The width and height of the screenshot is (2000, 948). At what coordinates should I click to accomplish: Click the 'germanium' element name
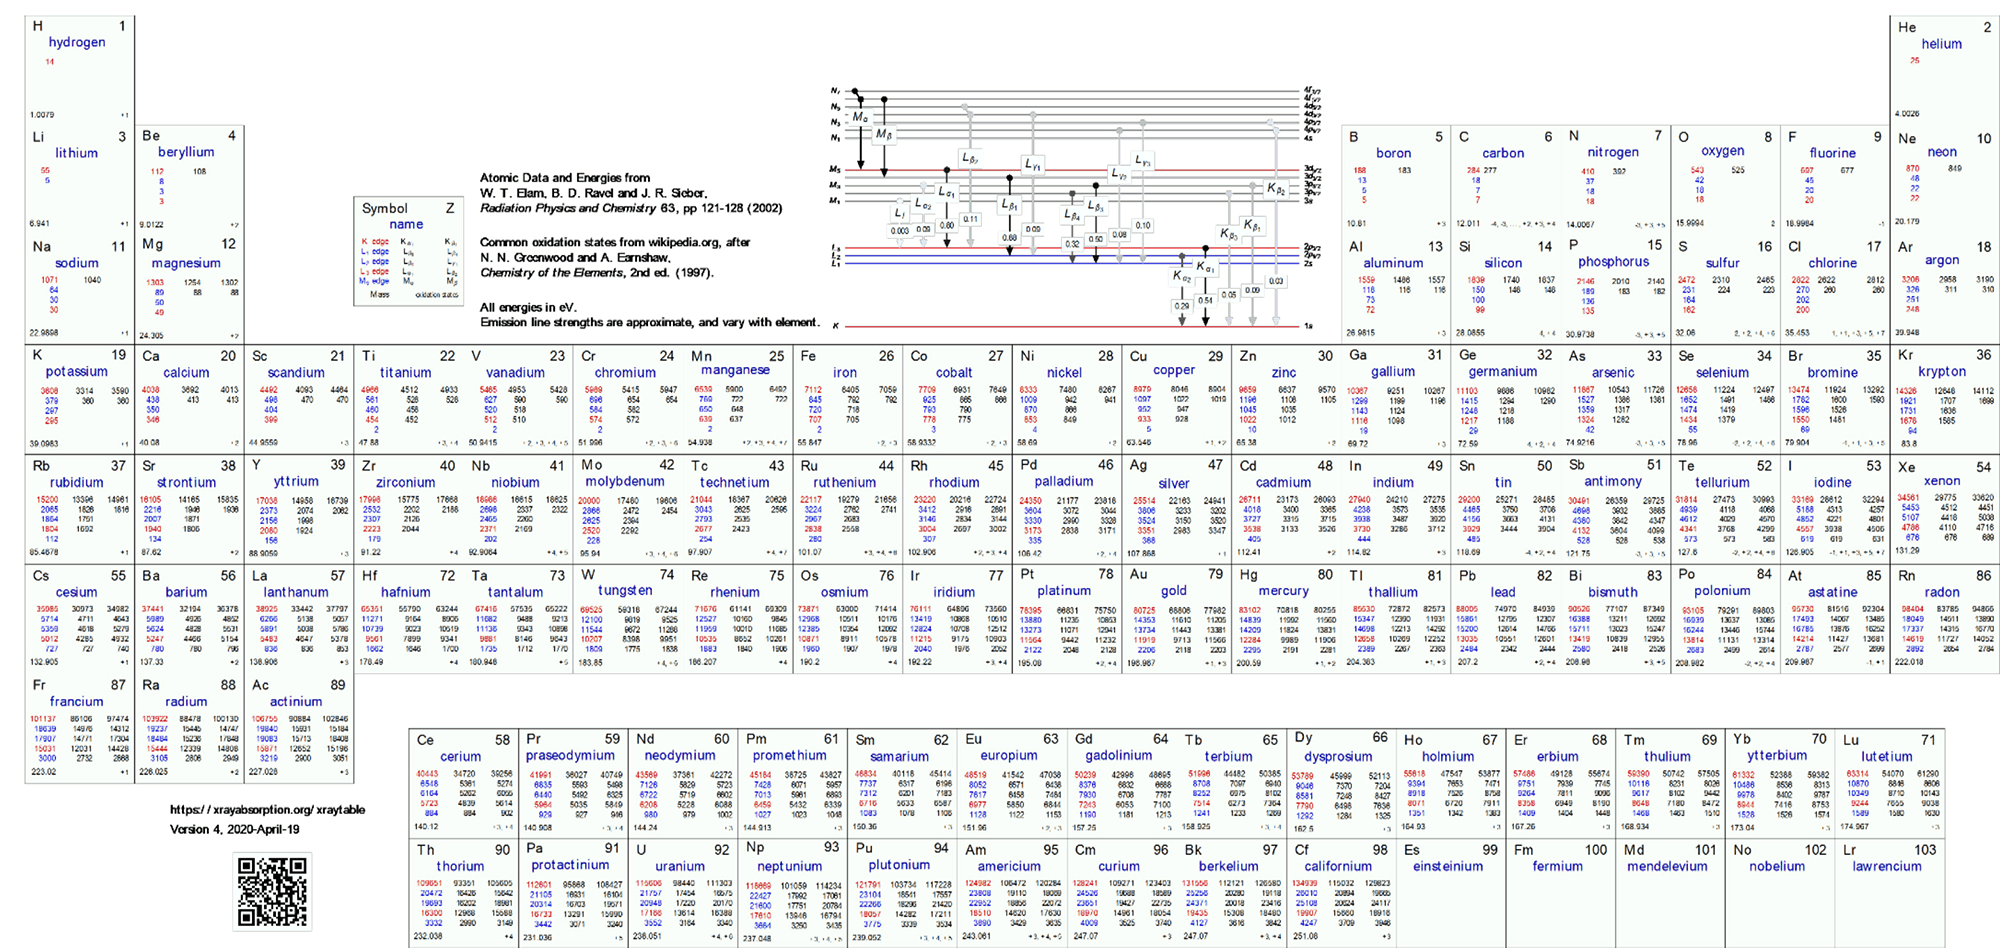[x=1503, y=372]
